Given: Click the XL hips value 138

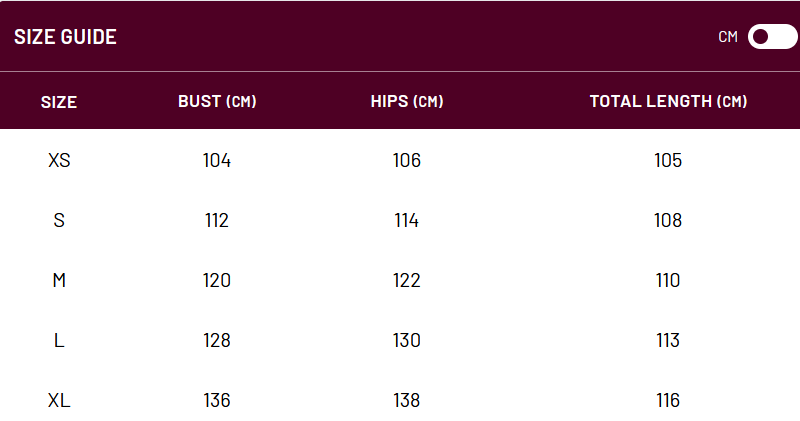Looking at the screenshot, I should 407,400.
